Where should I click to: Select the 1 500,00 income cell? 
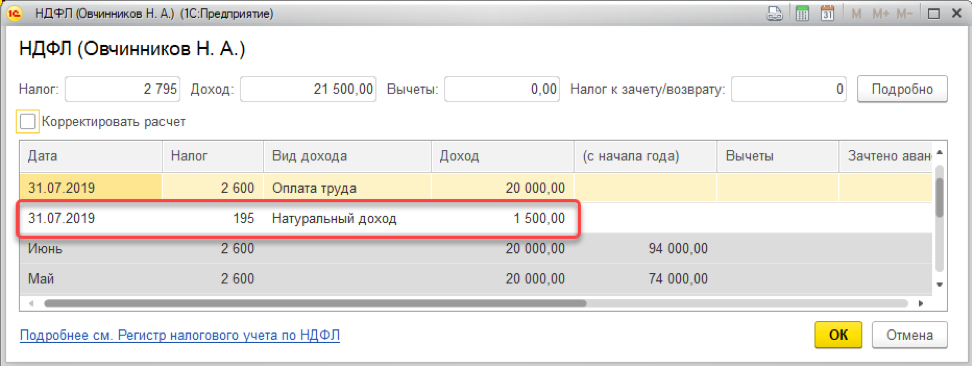[x=503, y=219]
